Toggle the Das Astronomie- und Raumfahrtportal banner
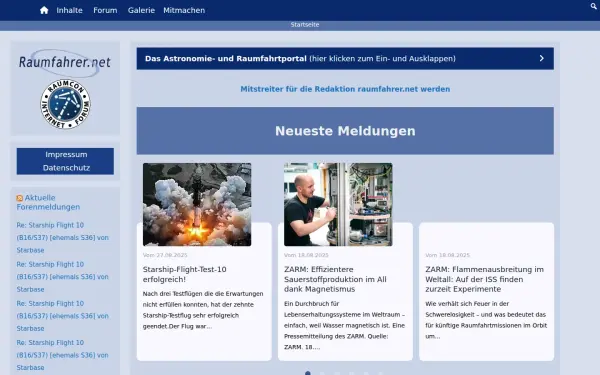 tap(345, 59)
